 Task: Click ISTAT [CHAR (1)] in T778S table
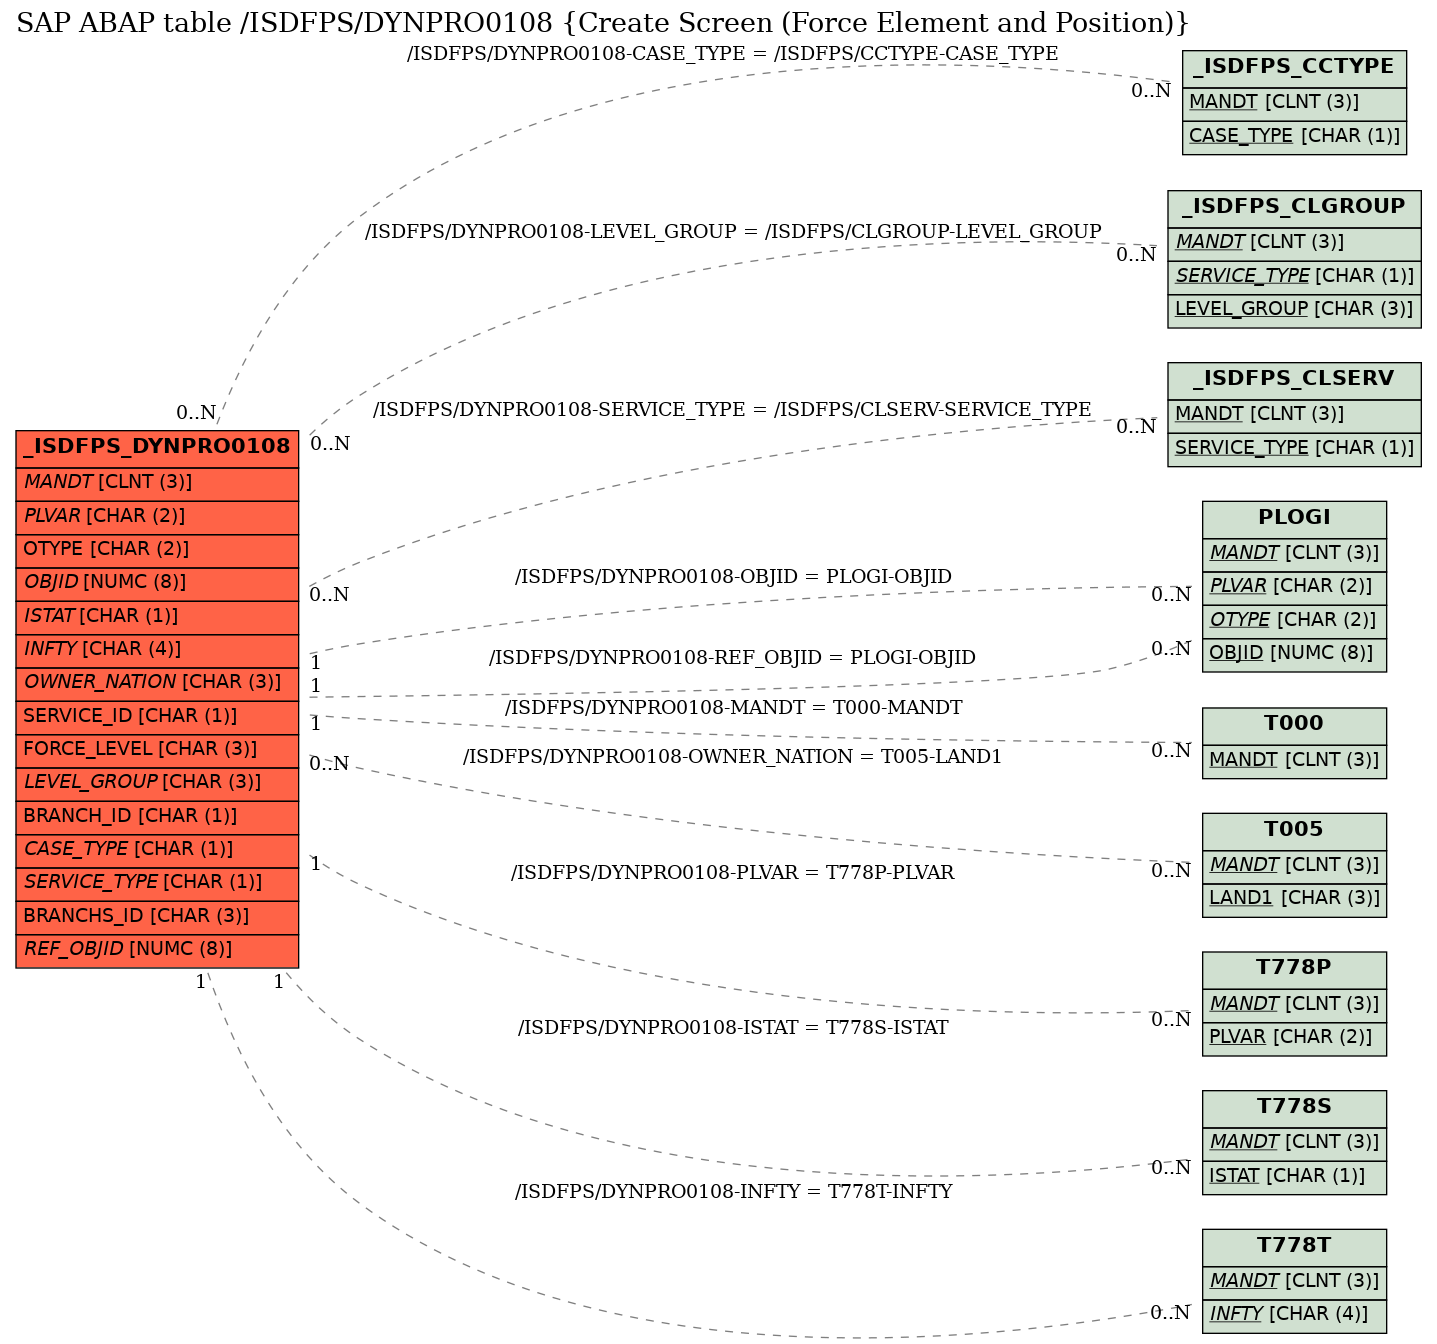point(1294,1177)
